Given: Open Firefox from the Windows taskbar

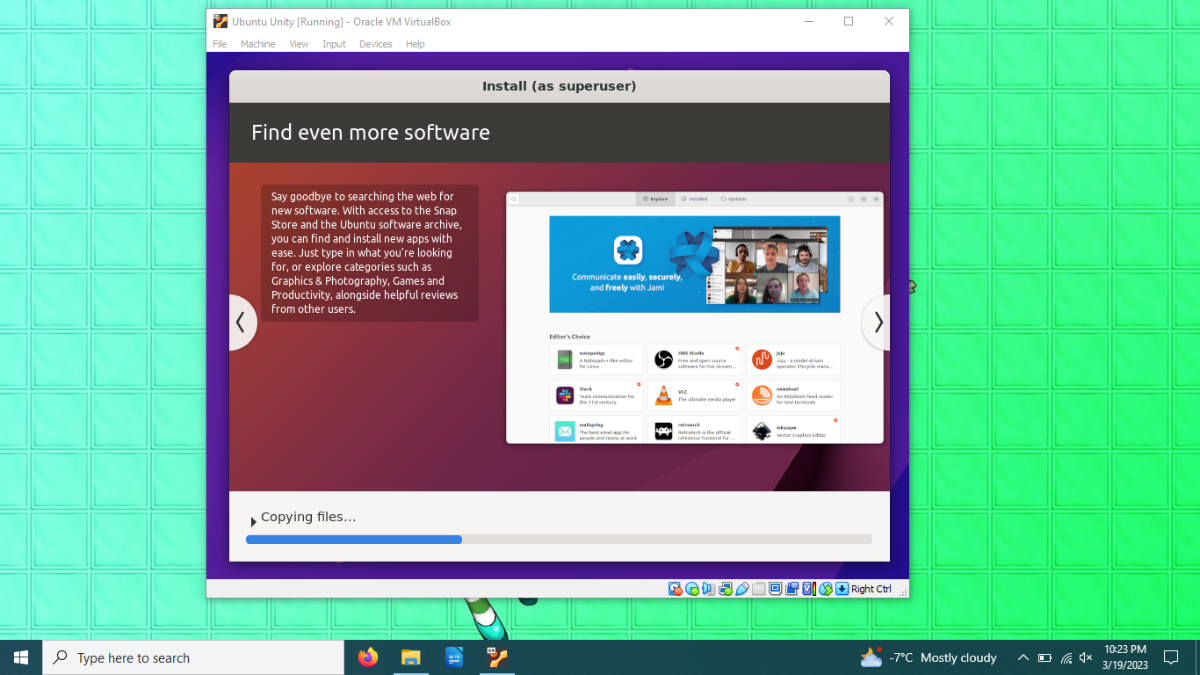Looking at the screenshot, I should pos(368,657).
